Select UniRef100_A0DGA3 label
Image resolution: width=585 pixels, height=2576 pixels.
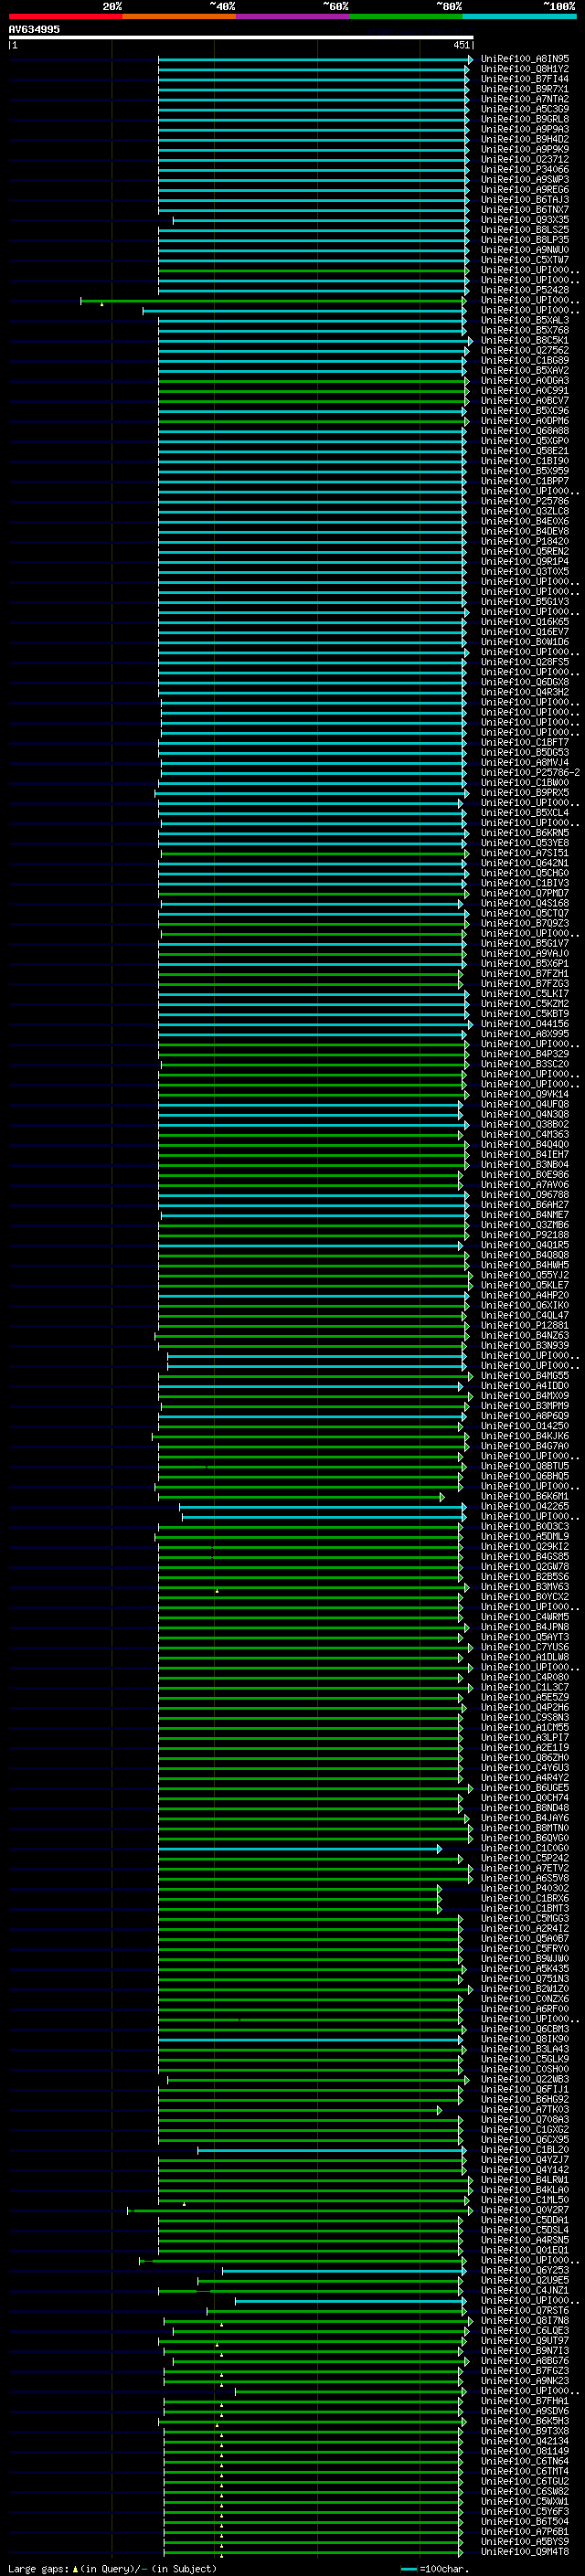tap(525, 380)
